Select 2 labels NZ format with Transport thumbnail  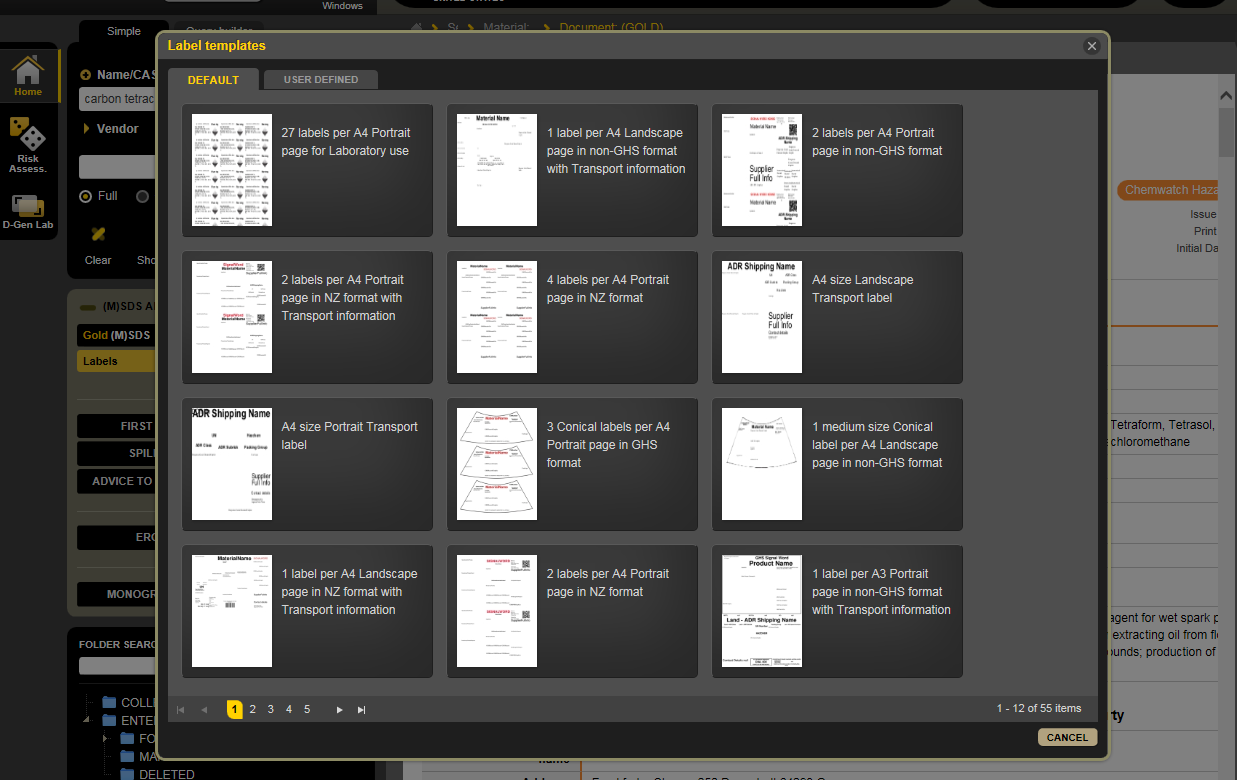pyautogui.click(x=232, y=317)
